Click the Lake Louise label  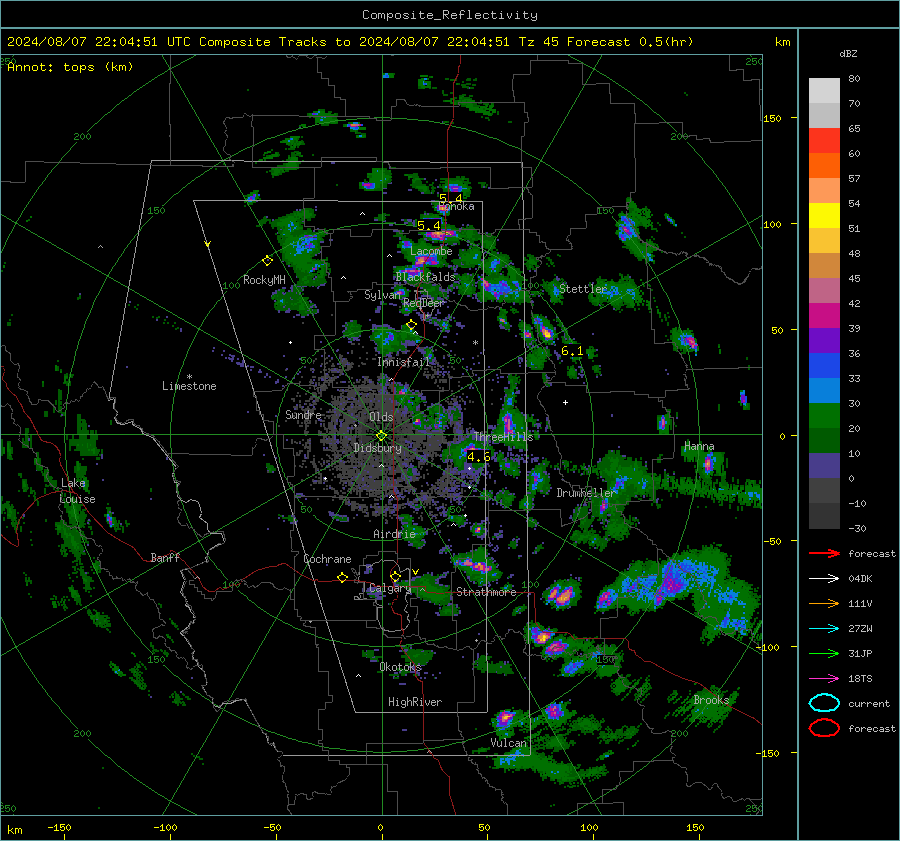click(77, 491)
